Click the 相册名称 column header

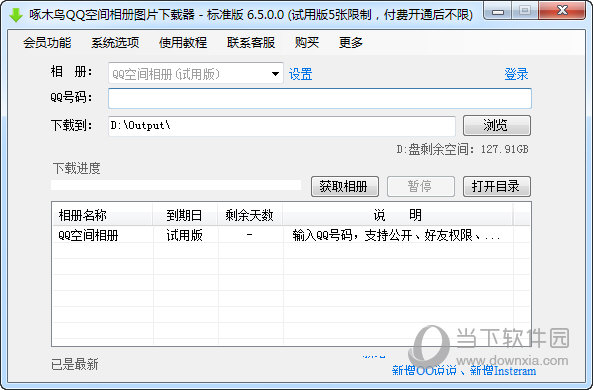(102, 215)
